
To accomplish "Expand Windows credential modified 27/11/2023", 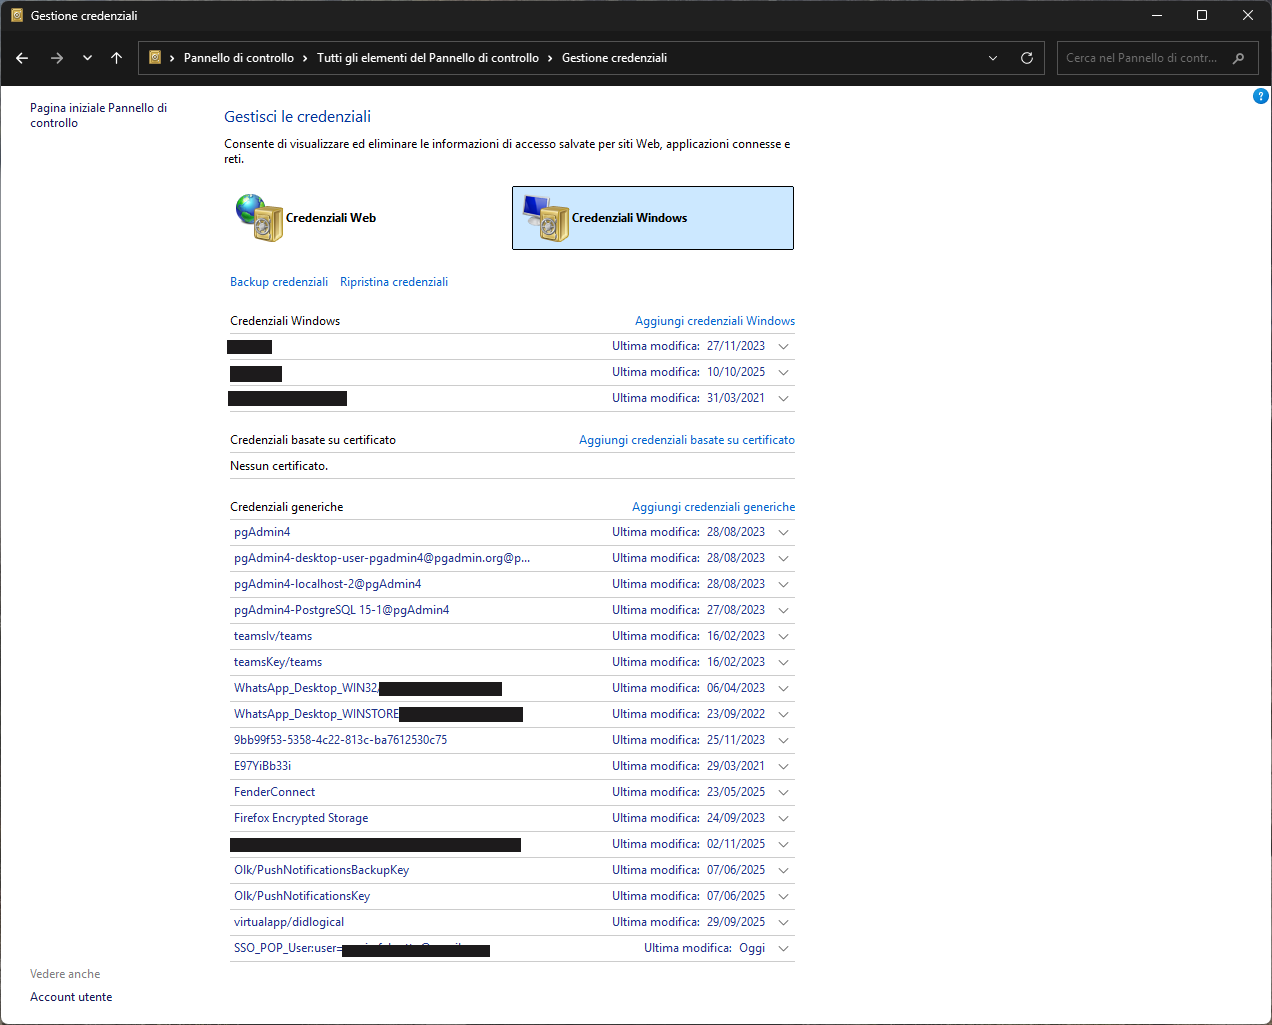I will coord(783,346).
